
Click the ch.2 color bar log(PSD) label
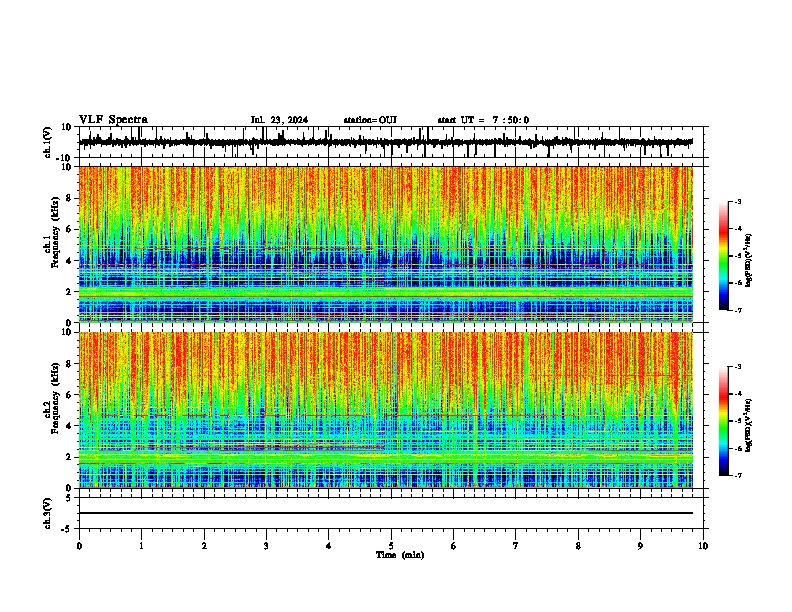coord(748,425)
